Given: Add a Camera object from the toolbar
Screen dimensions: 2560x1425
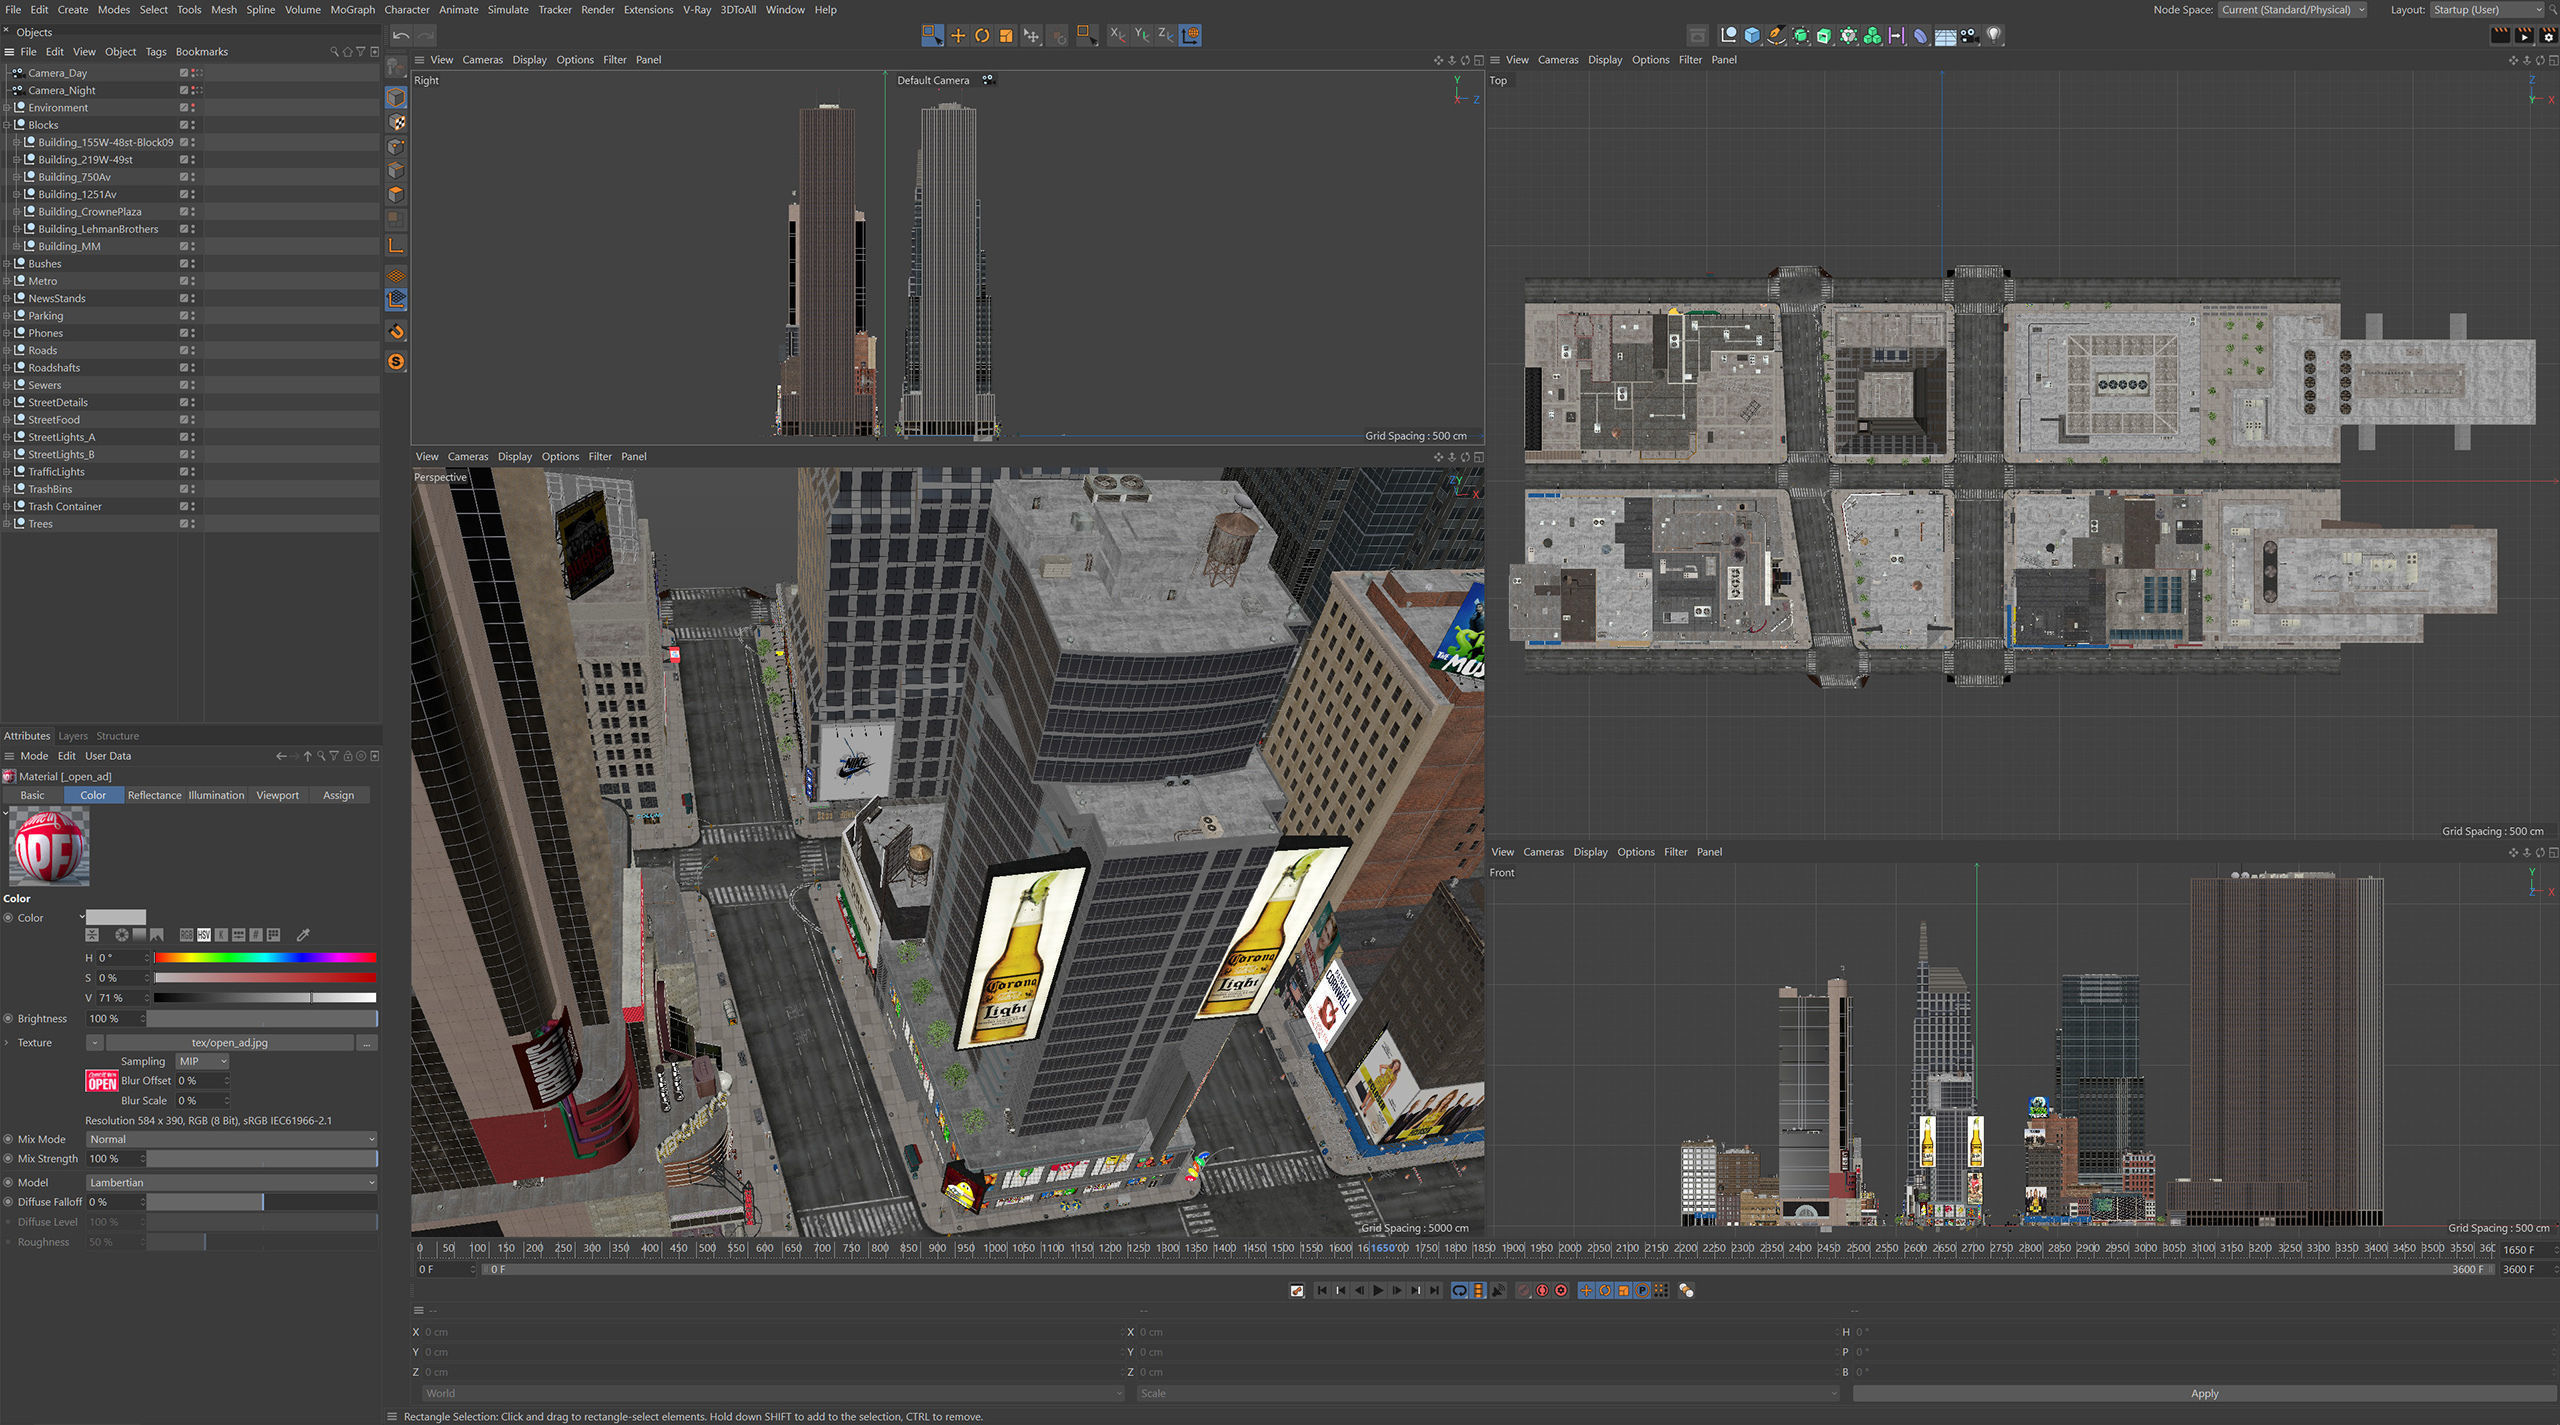Looking at the screenshot, I should (x=1969, y=35).
